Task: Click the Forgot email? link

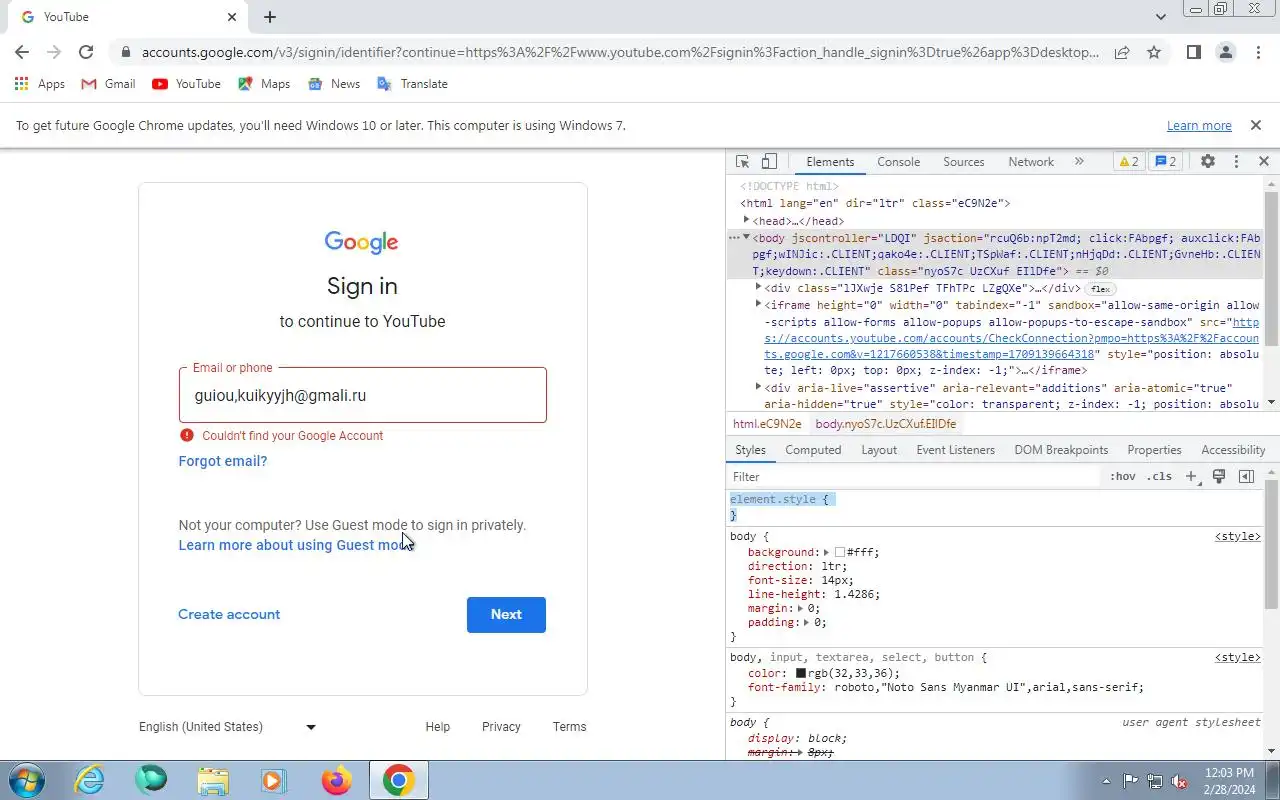Action: (223, 461)
